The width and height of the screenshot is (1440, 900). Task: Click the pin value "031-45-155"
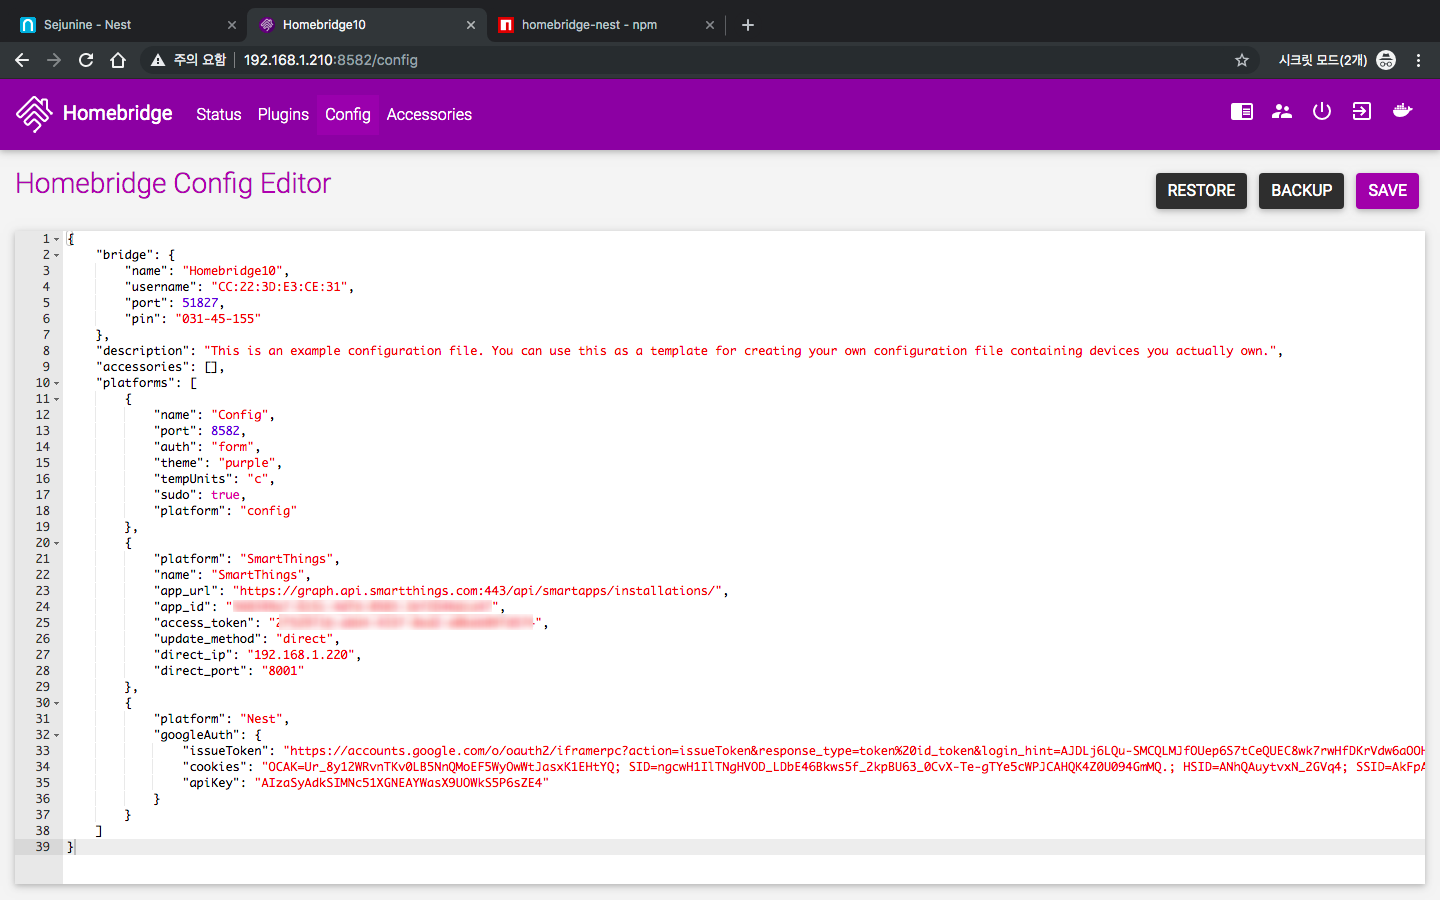click(x=218, y=319)
